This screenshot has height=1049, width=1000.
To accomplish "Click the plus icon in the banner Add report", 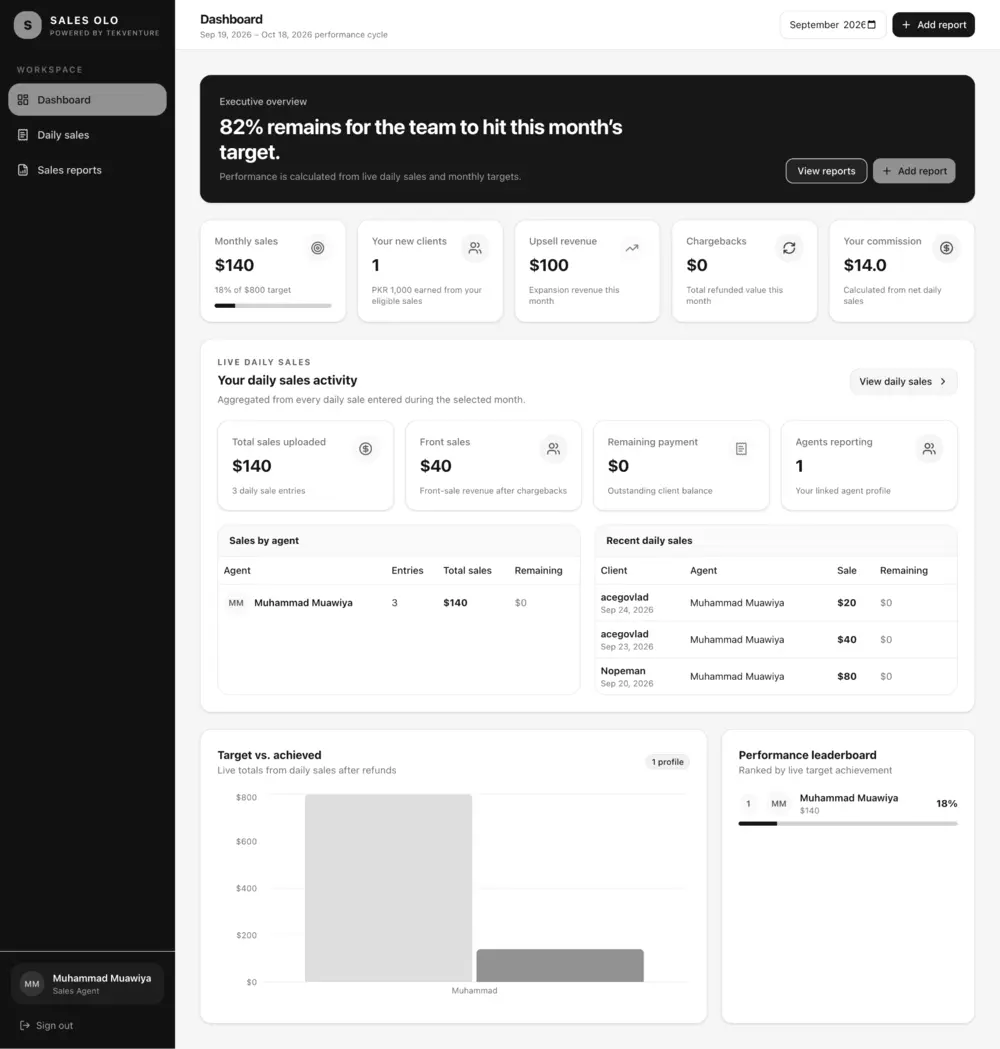I will 887,171.
